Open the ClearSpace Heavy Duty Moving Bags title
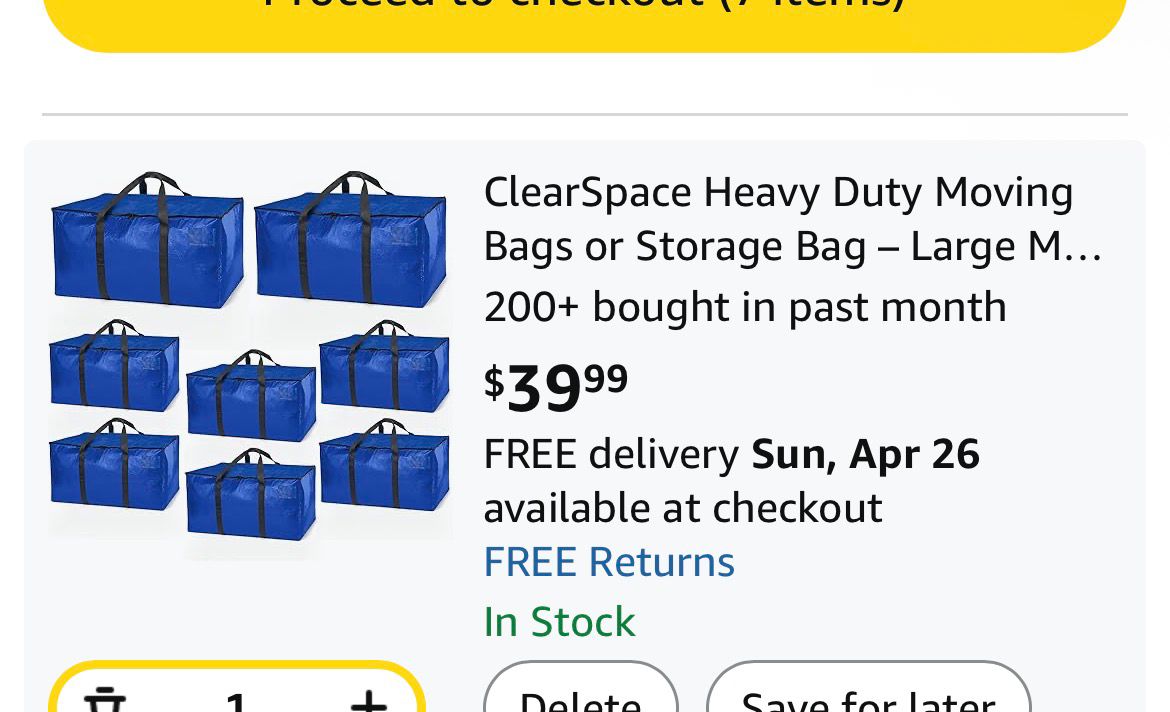This screenshot has height=712, width=1170. (778, 192)
